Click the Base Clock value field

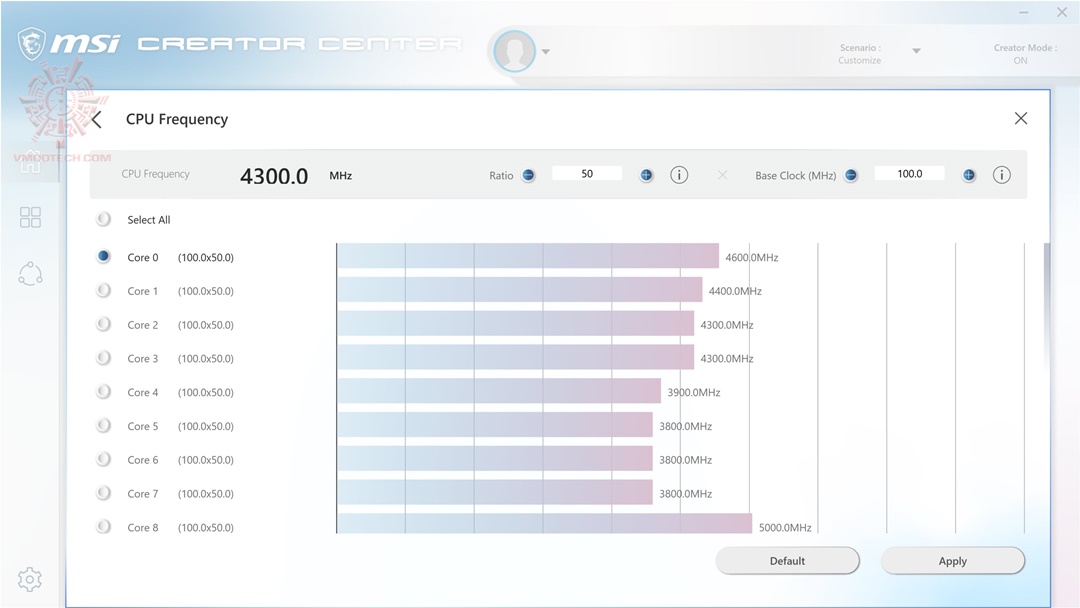(909, 174)
